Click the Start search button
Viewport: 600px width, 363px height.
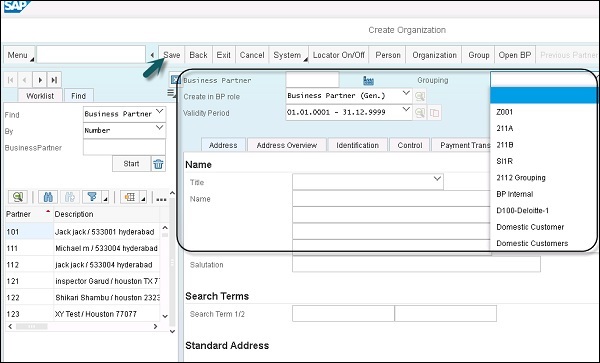coord(131,164)
